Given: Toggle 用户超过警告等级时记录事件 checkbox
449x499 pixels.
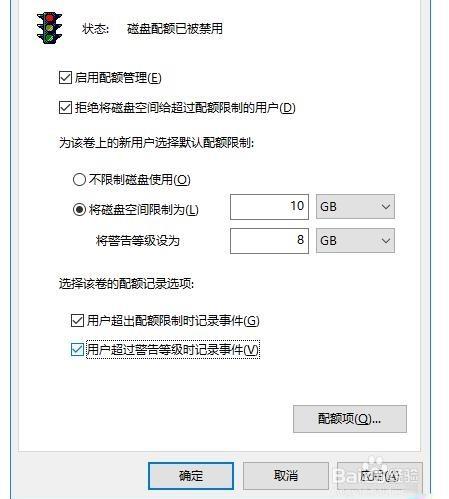Looking at the screenshot, I should pyautogui.click(x=77, y=350).
